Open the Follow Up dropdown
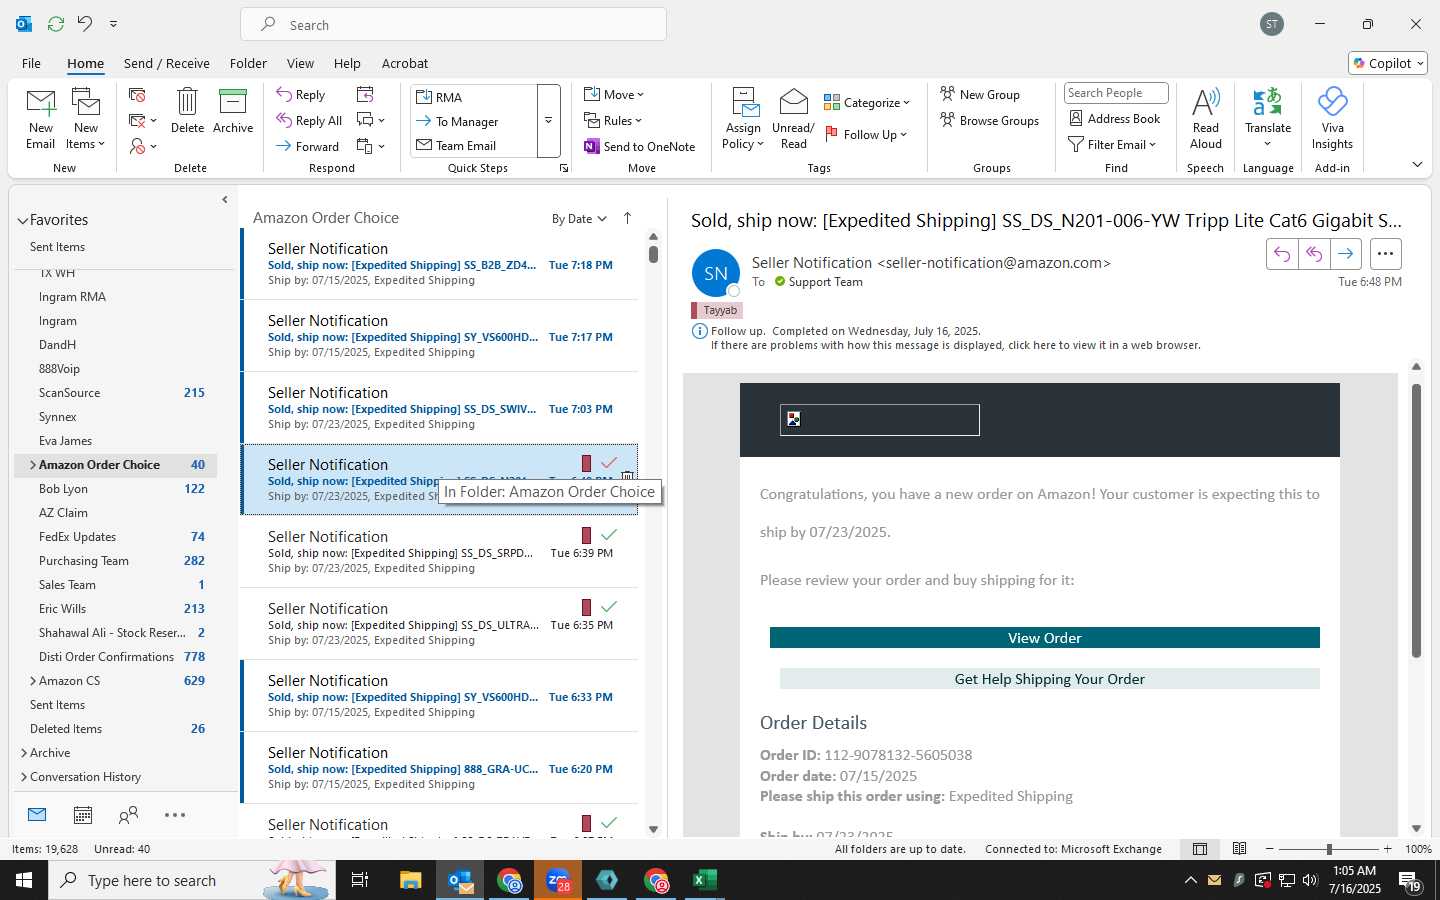This screenshot has width=1440, height=900. tap(866, 134)
